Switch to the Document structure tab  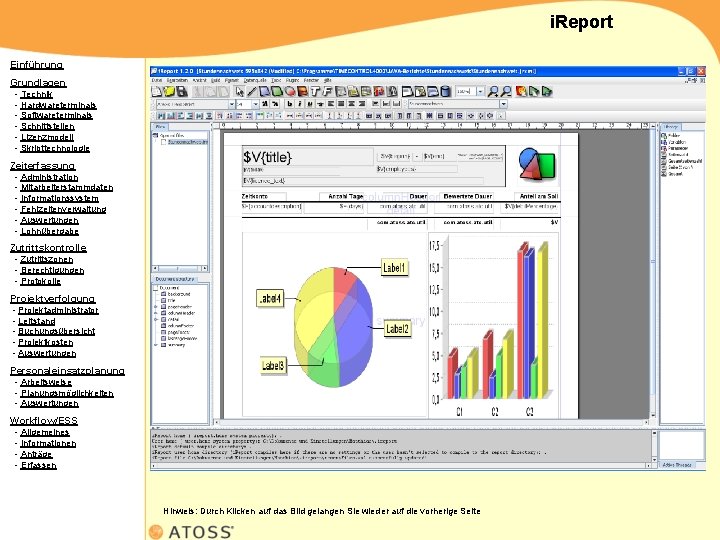pyautogui.click(x=174, y=279)
